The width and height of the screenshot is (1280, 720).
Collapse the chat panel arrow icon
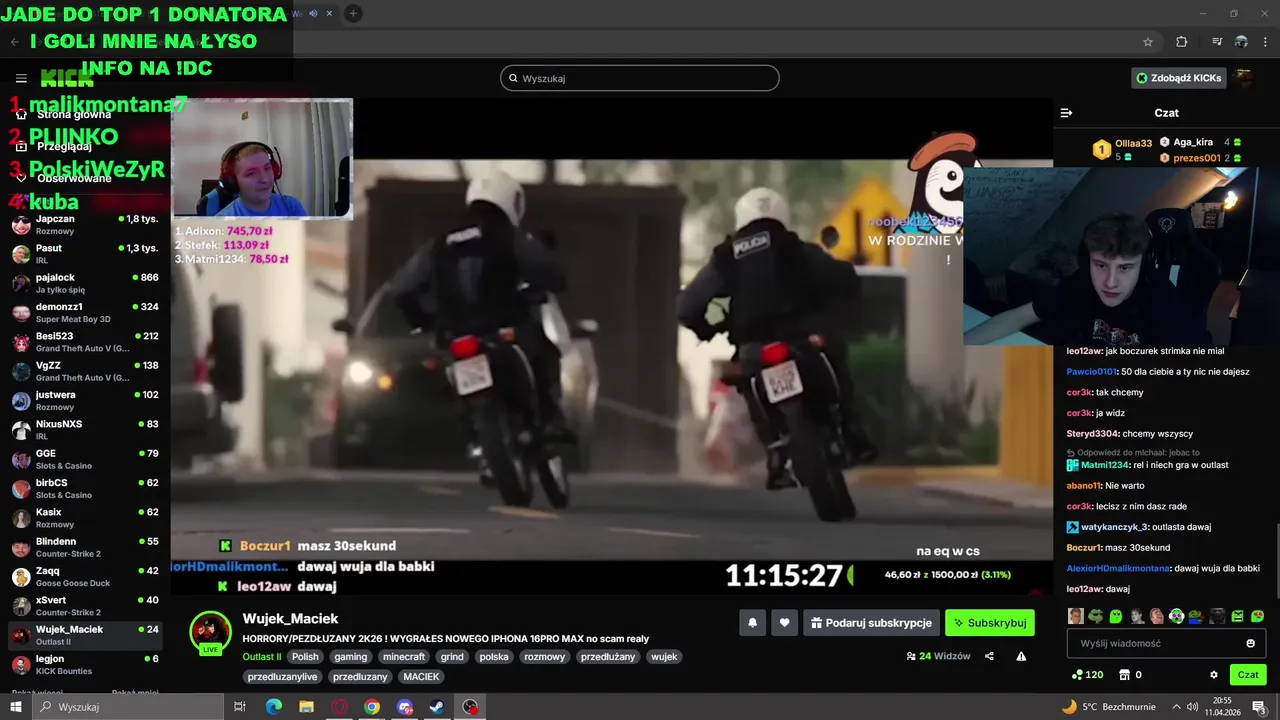tap(1066, 113)
